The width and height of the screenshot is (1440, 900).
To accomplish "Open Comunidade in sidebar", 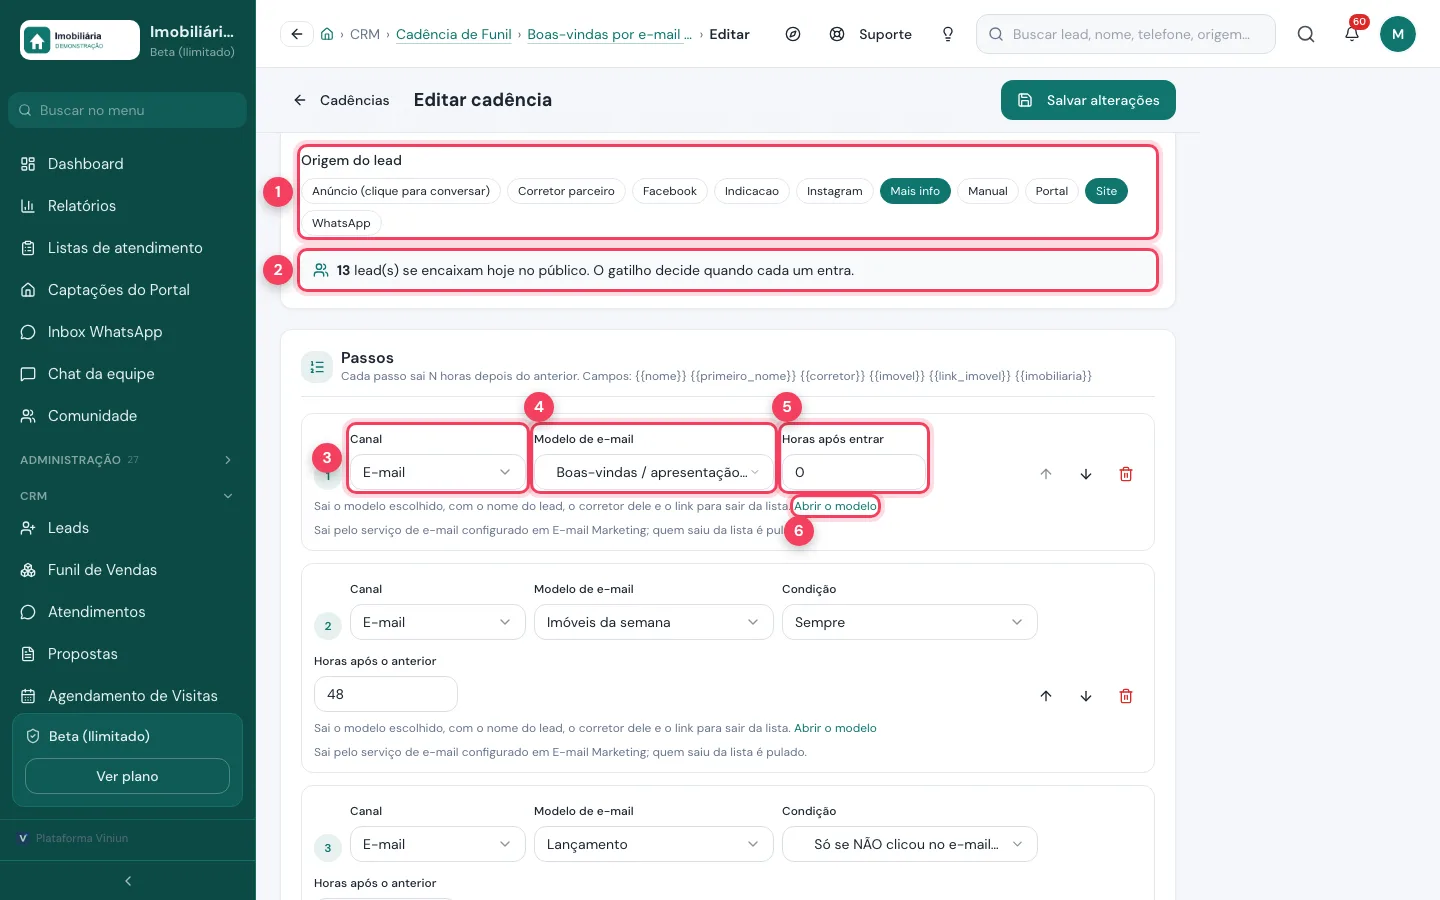I will (127, 416).
